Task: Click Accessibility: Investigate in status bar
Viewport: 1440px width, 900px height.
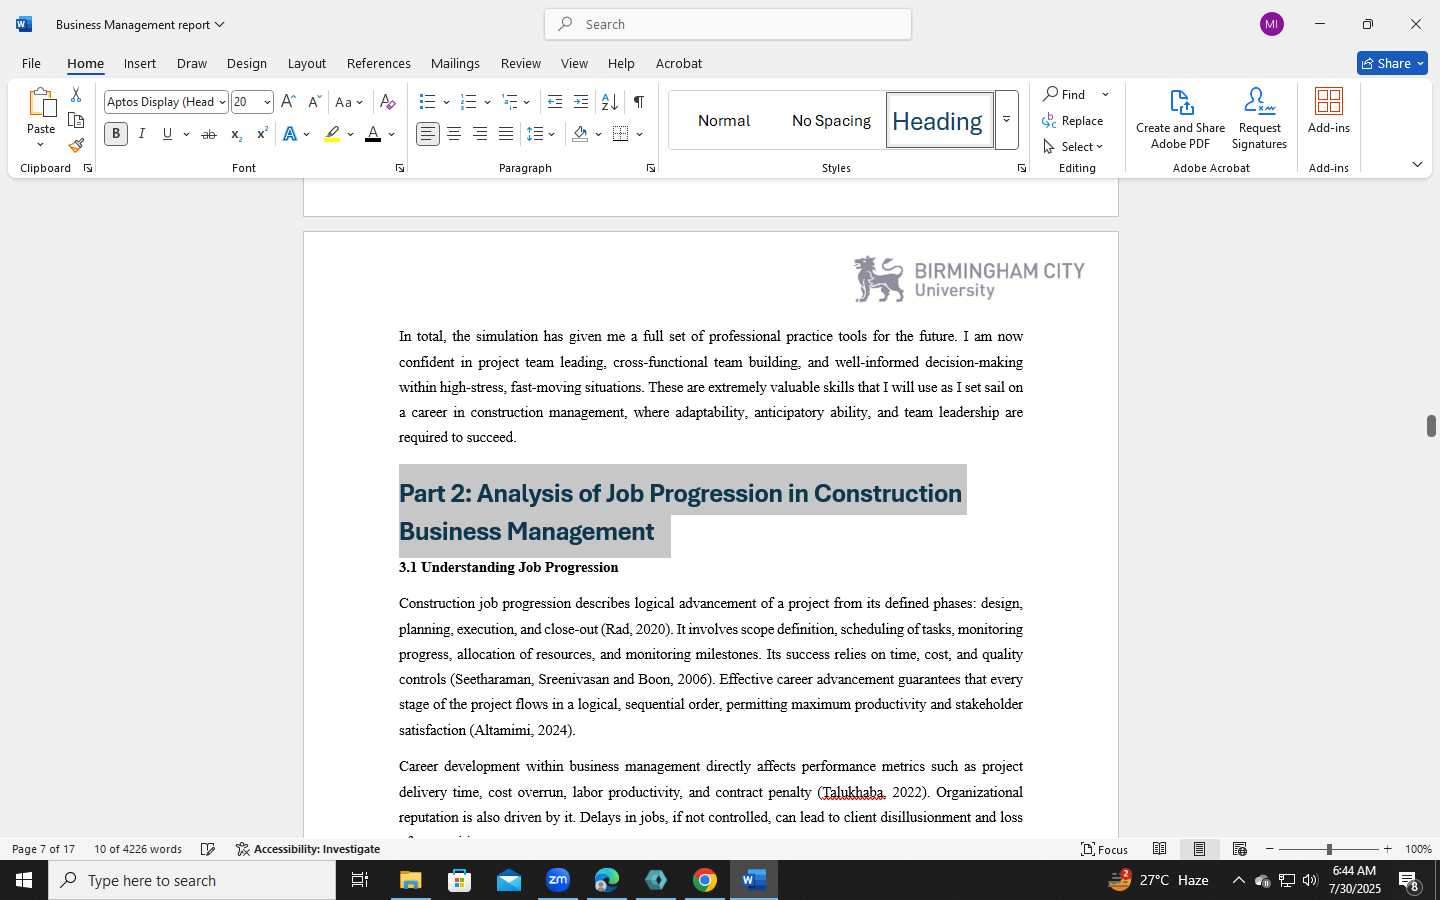Action: click(x=308, y=849)
